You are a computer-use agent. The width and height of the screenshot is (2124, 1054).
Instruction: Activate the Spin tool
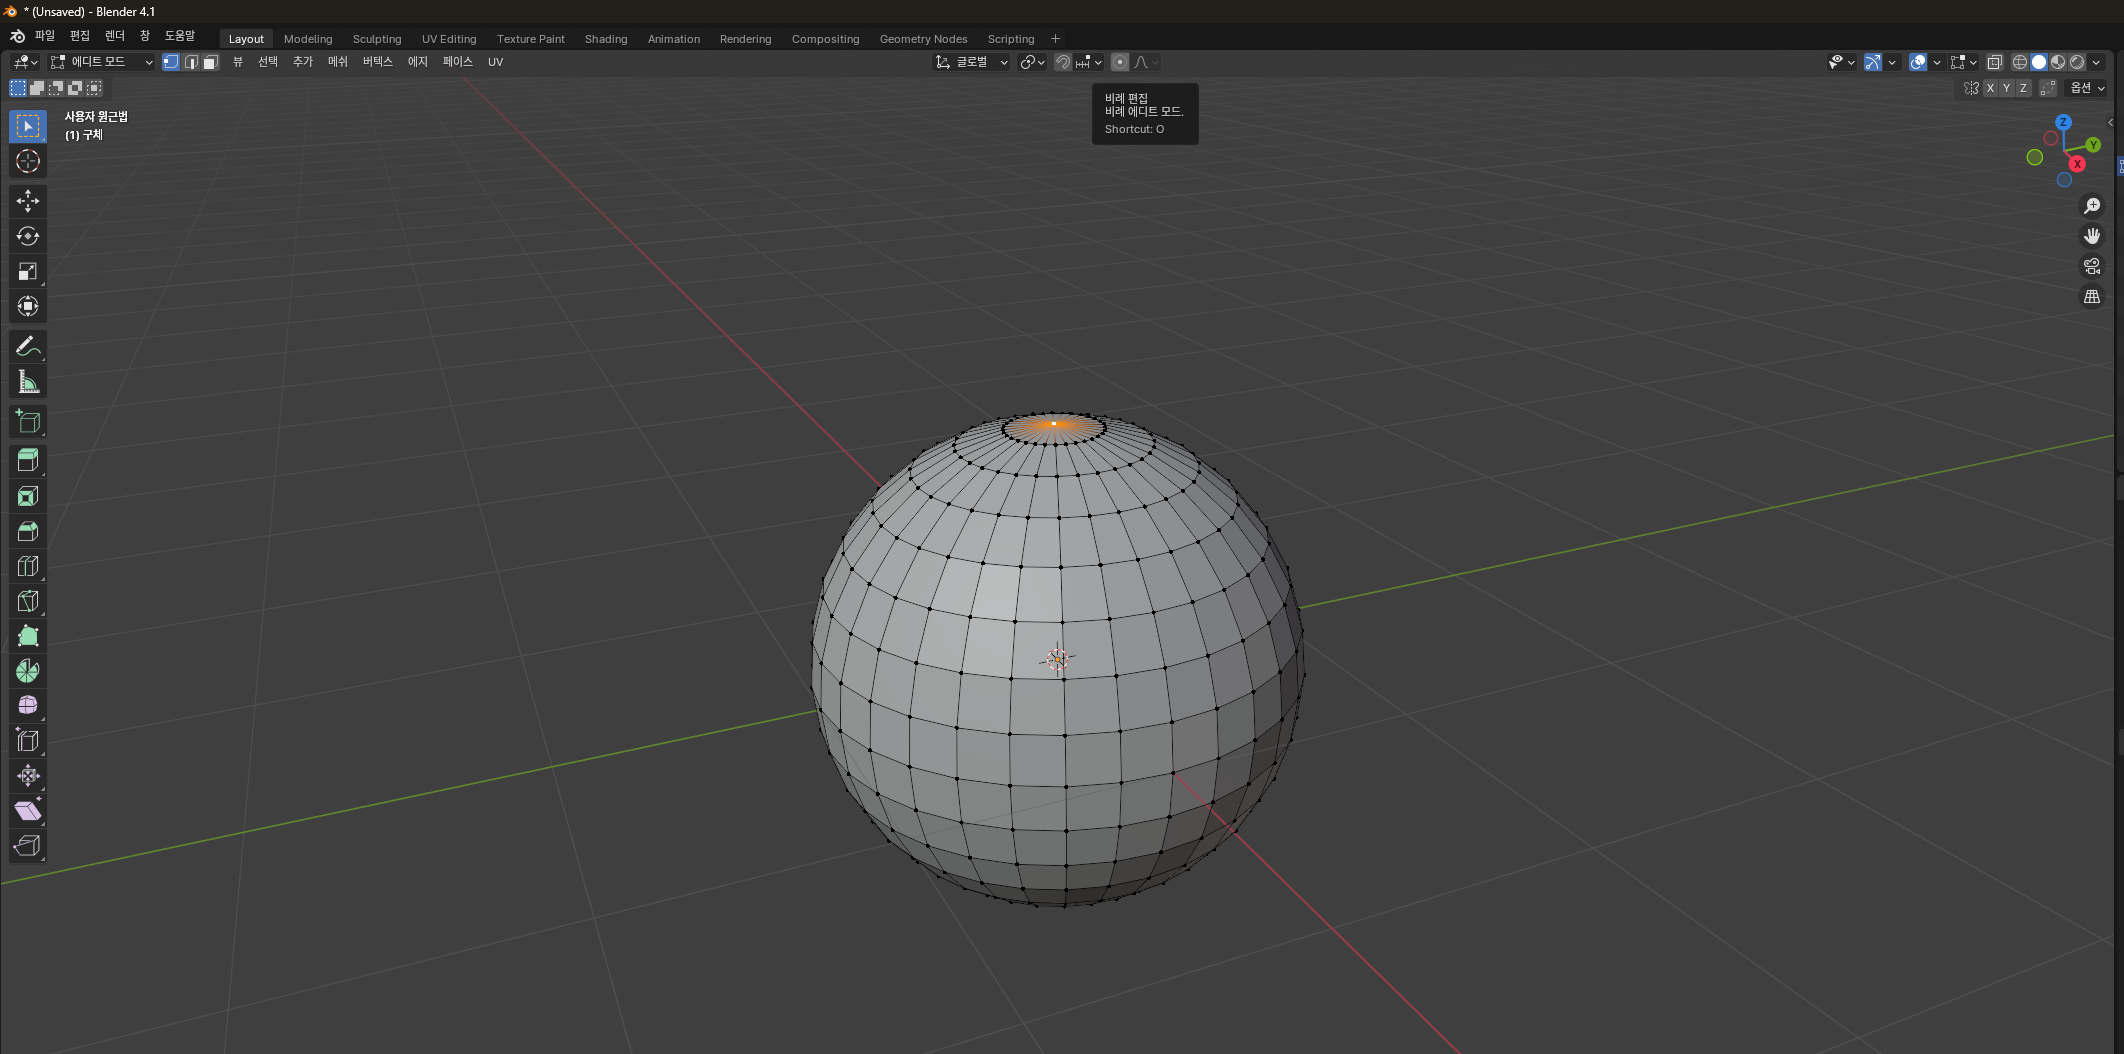click(28, 671)
